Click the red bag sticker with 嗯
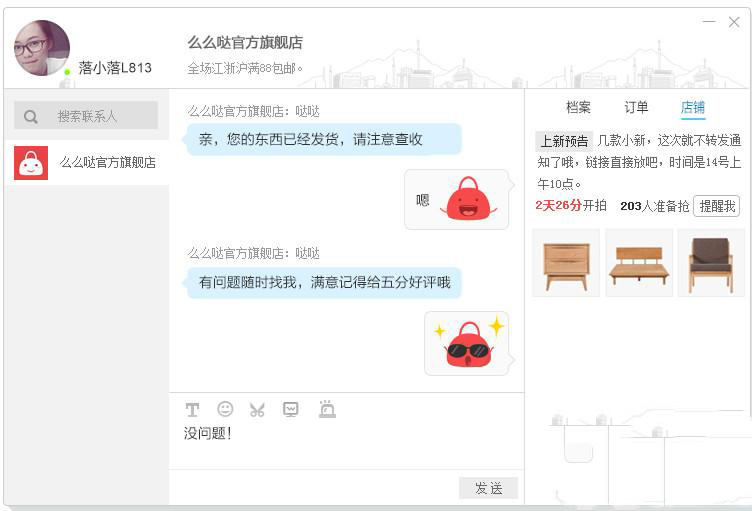Screen dimensions: 752x511 click(x=468, y=199)
